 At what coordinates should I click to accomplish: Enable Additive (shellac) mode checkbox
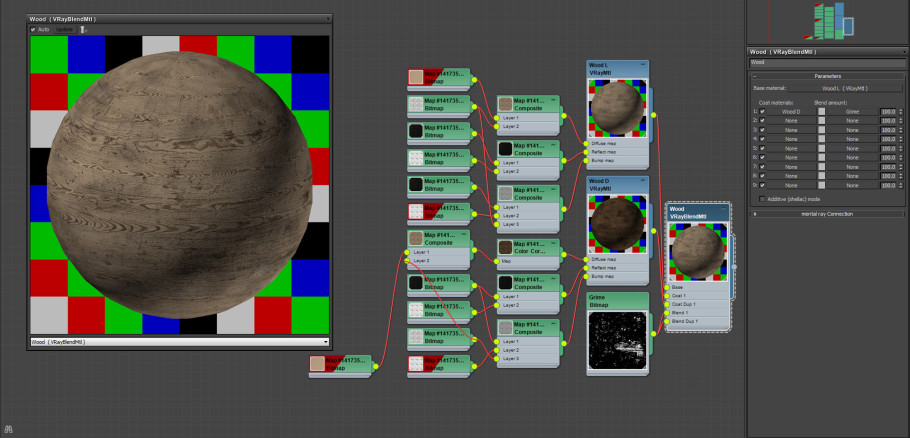(762, 199)
